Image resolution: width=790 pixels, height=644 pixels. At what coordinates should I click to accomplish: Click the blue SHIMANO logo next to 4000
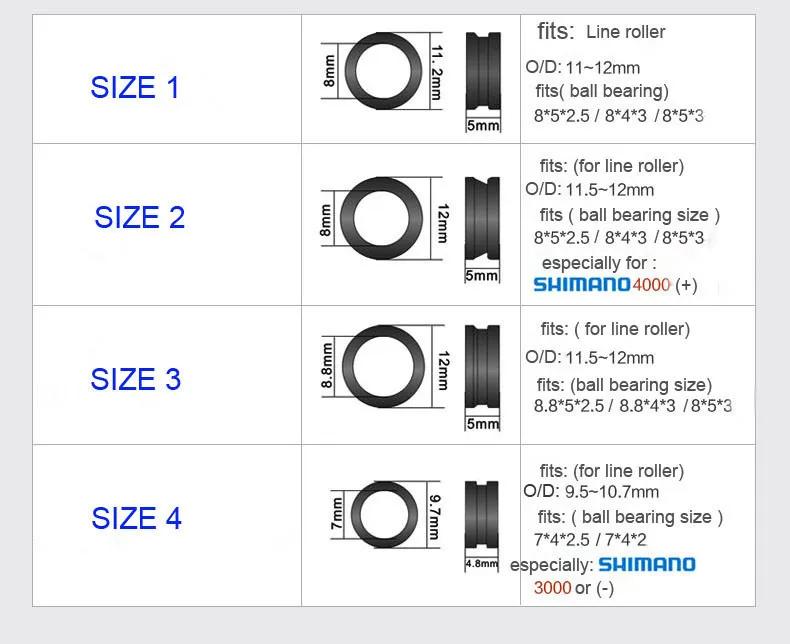coord(581,285)
